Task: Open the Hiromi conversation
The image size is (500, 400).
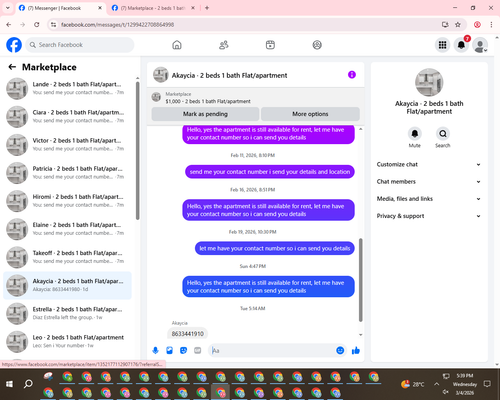Action: [x=67, y=201]
